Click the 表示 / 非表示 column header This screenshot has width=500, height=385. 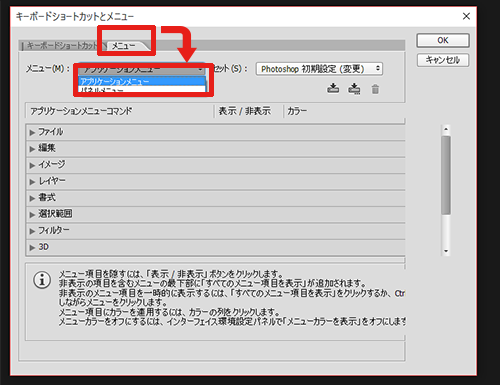pos(245,111)
